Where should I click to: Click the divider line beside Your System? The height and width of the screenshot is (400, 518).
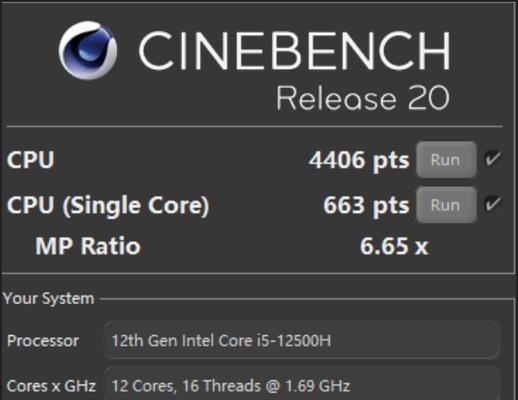[x=307, y=299]
